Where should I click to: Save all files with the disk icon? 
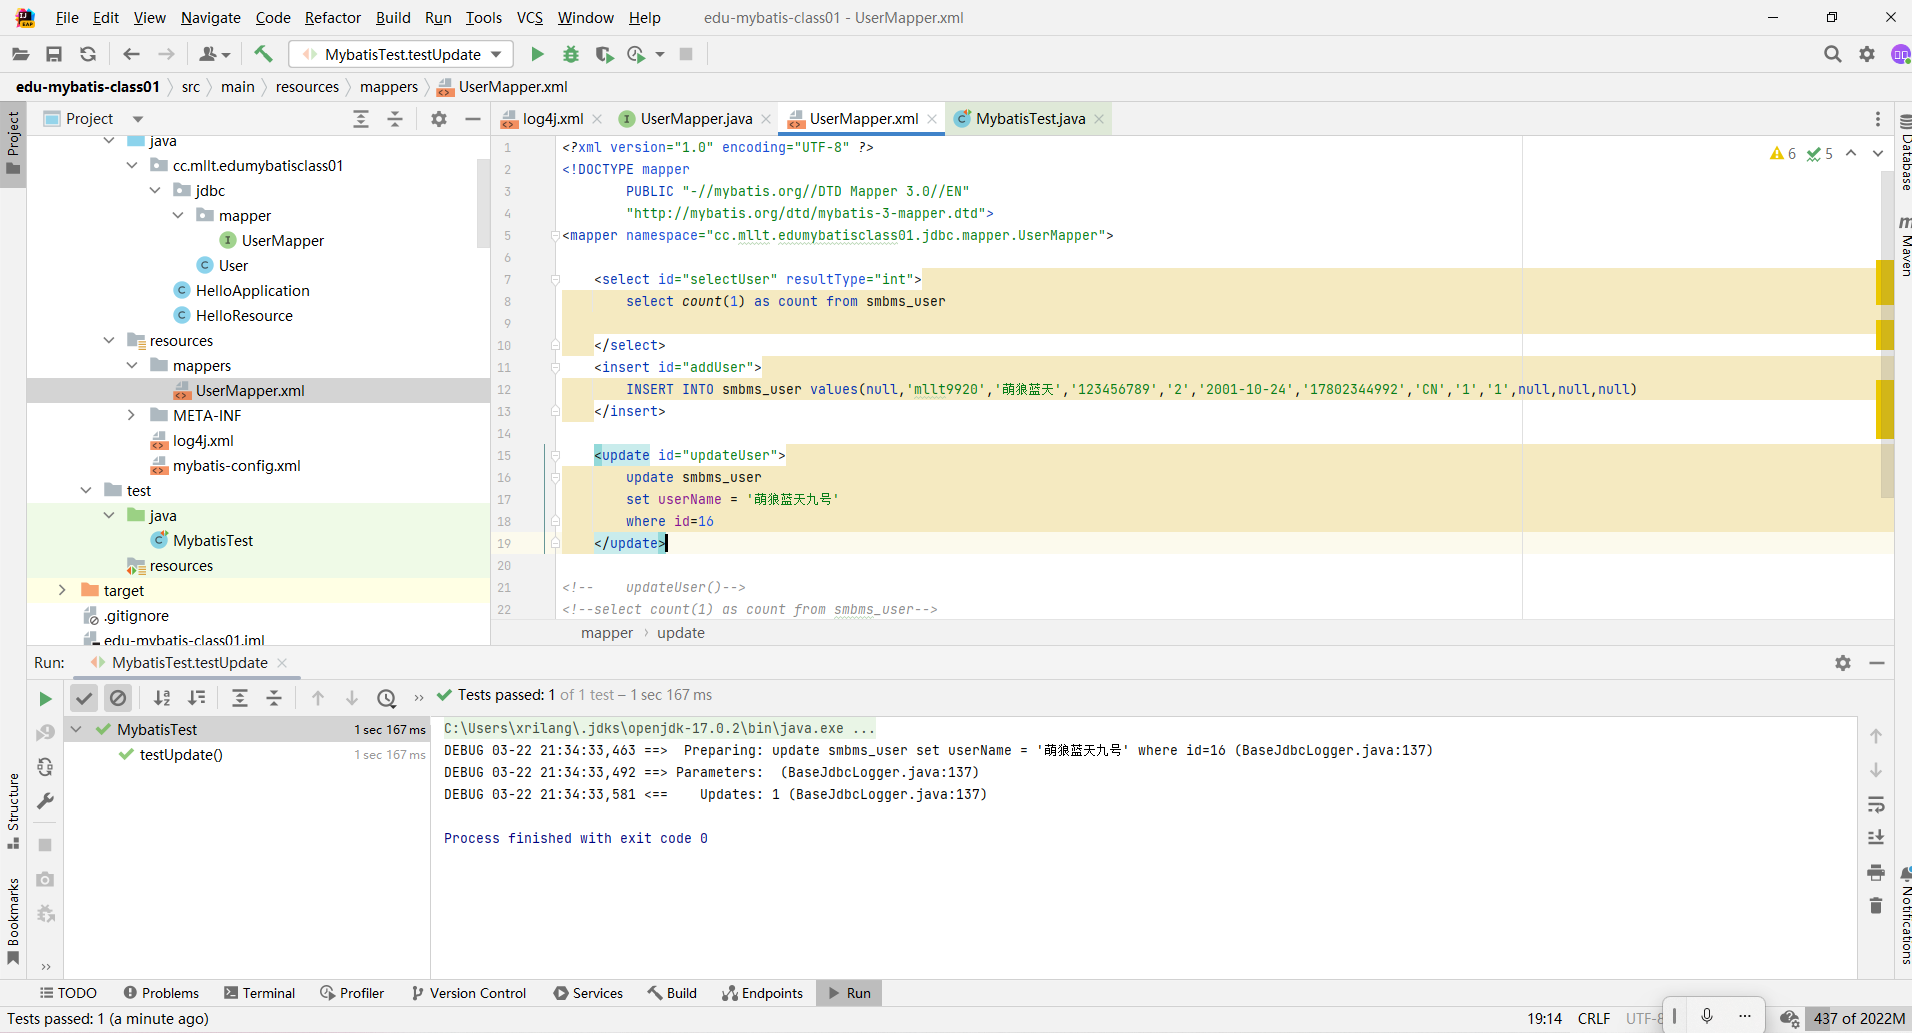coord(54,54)
